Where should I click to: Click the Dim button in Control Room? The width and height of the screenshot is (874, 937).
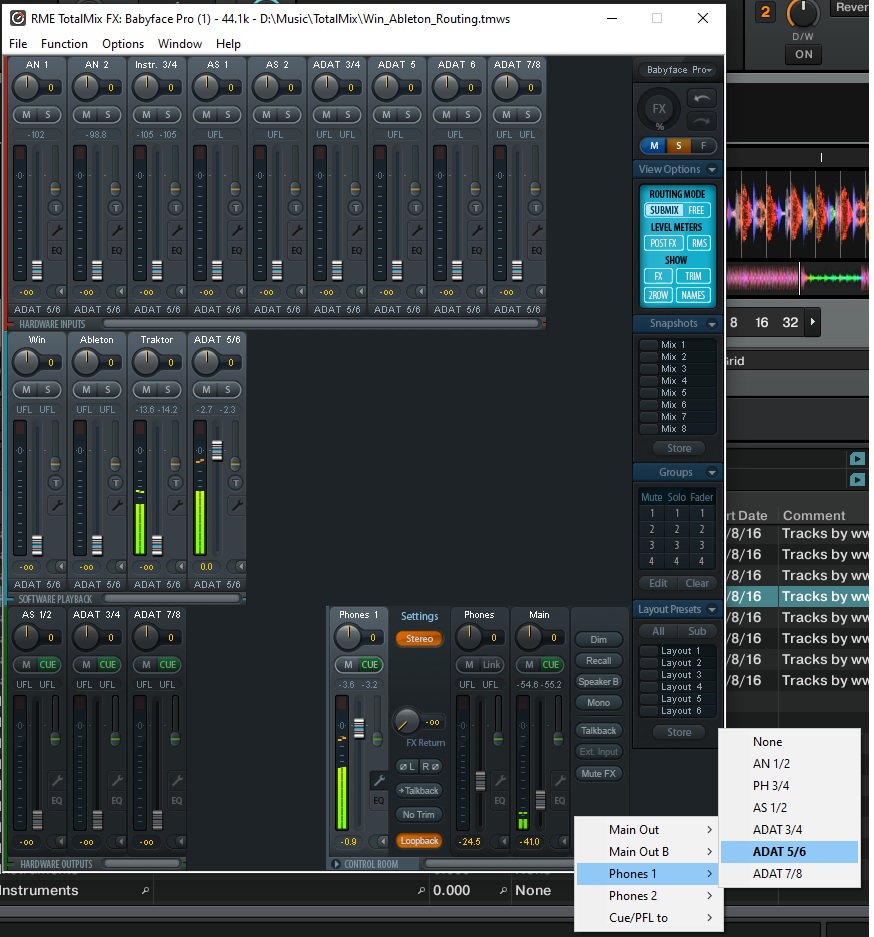click(599, 639)
